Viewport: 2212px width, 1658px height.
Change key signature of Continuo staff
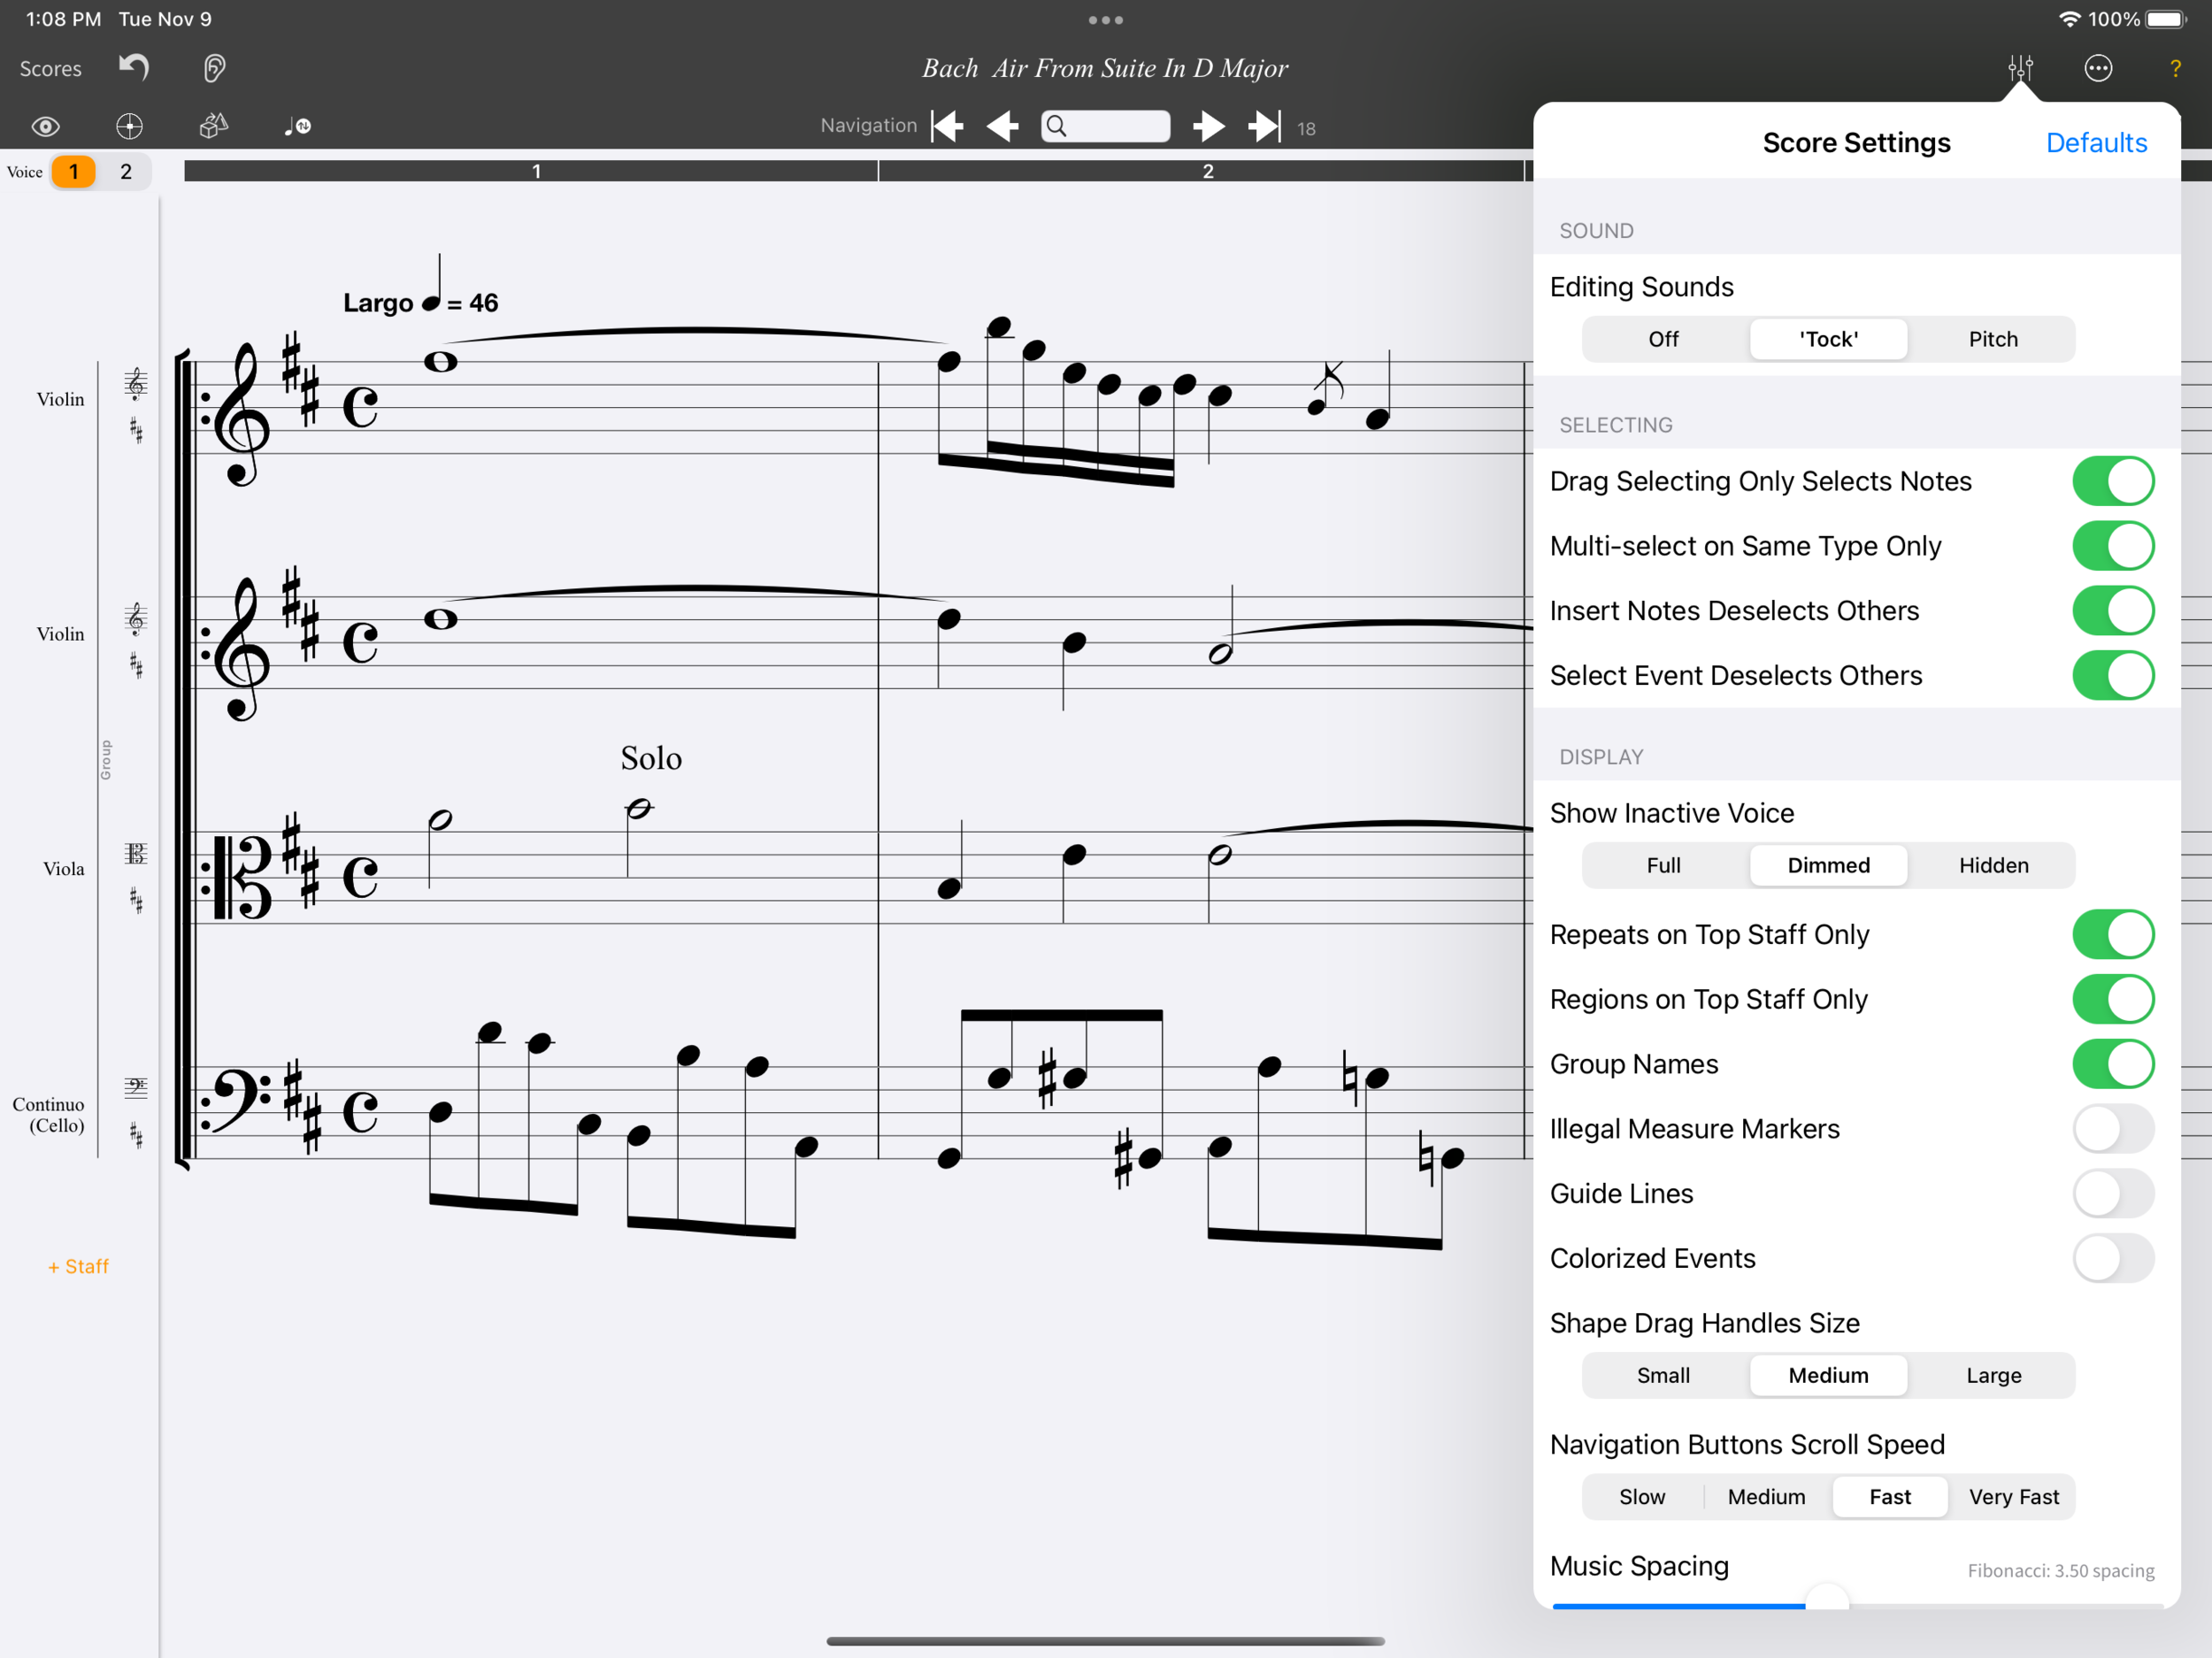click(x=136, y=1136)
